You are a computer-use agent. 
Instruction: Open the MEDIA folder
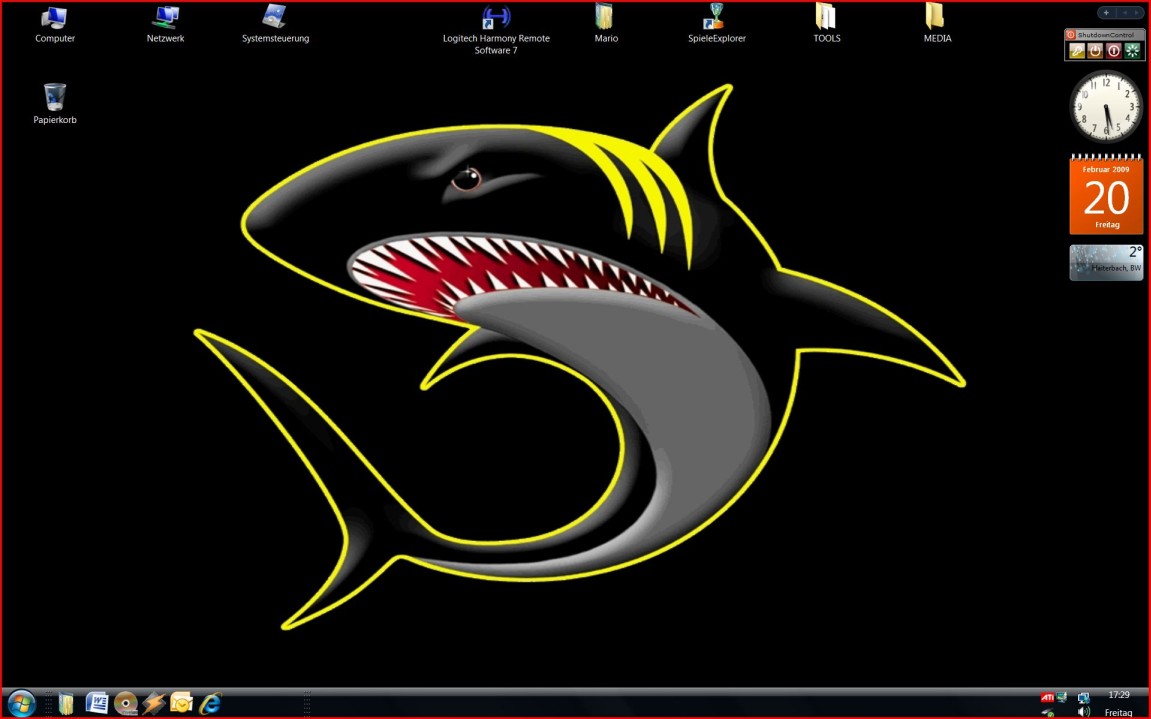tap(936, 18)
